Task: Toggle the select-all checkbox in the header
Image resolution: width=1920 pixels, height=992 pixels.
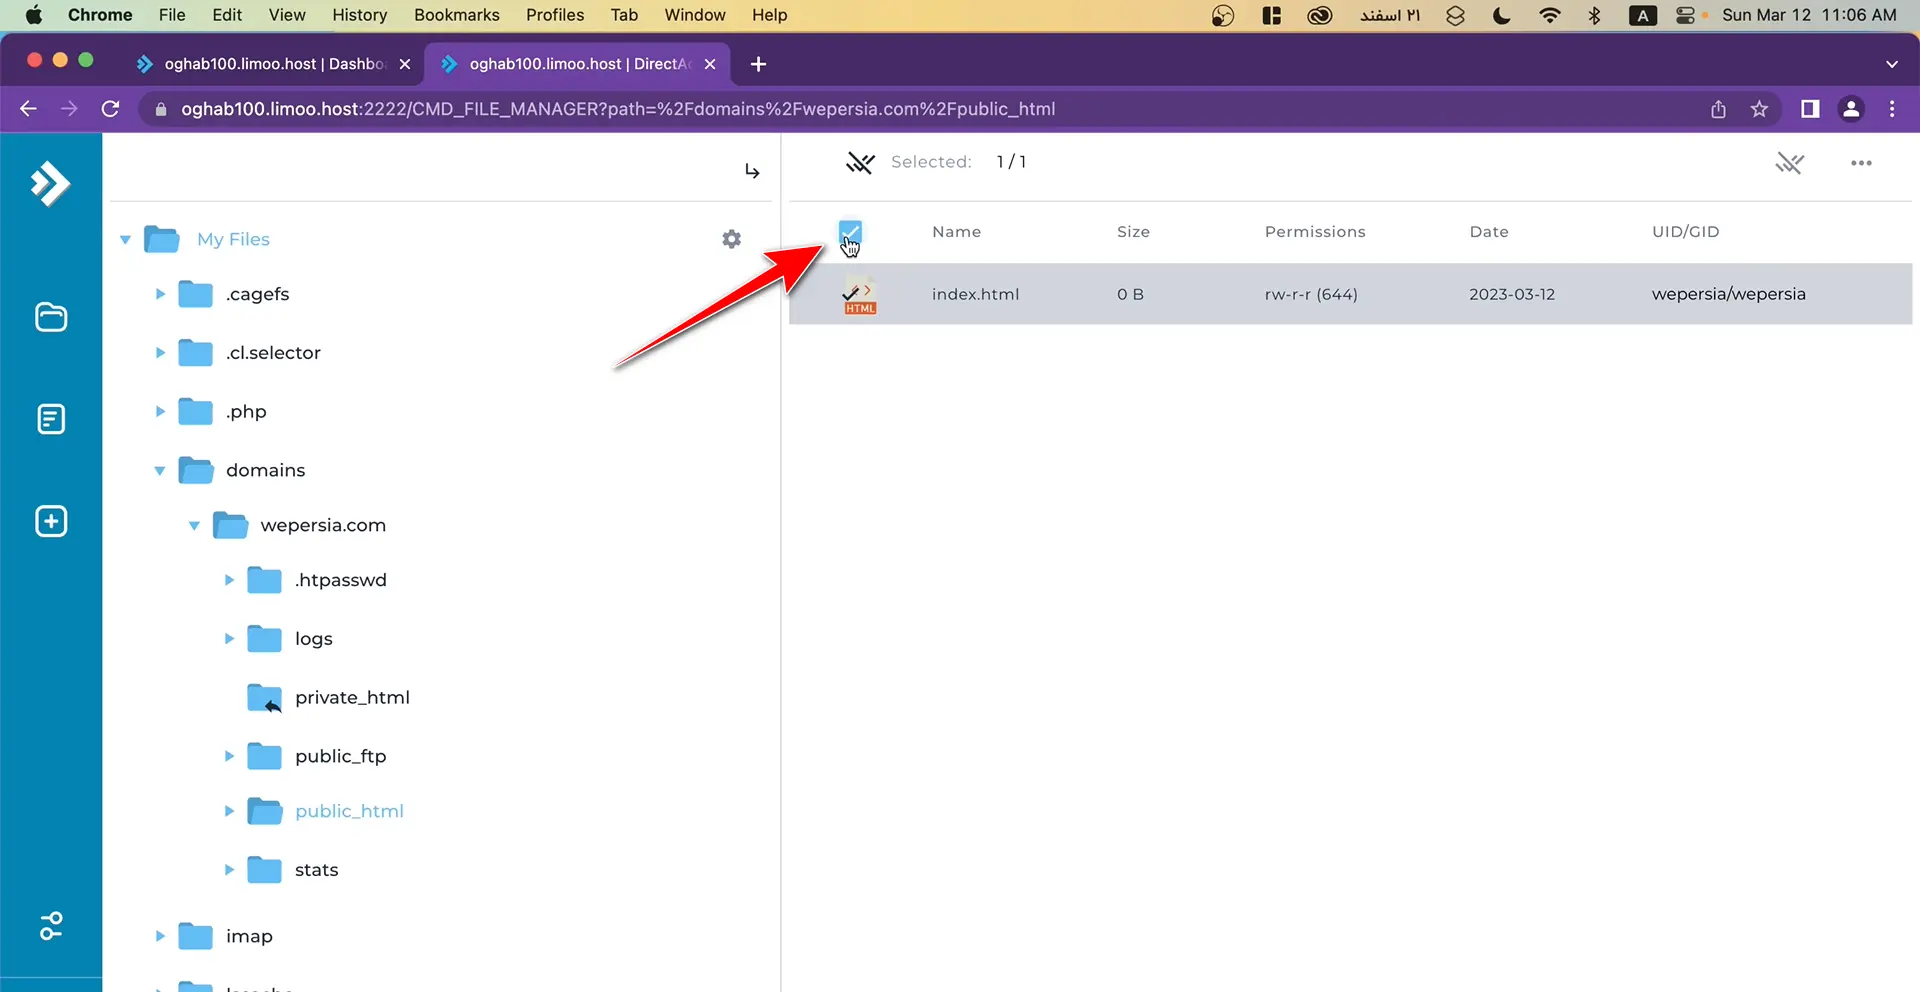Action: [850, 232]
